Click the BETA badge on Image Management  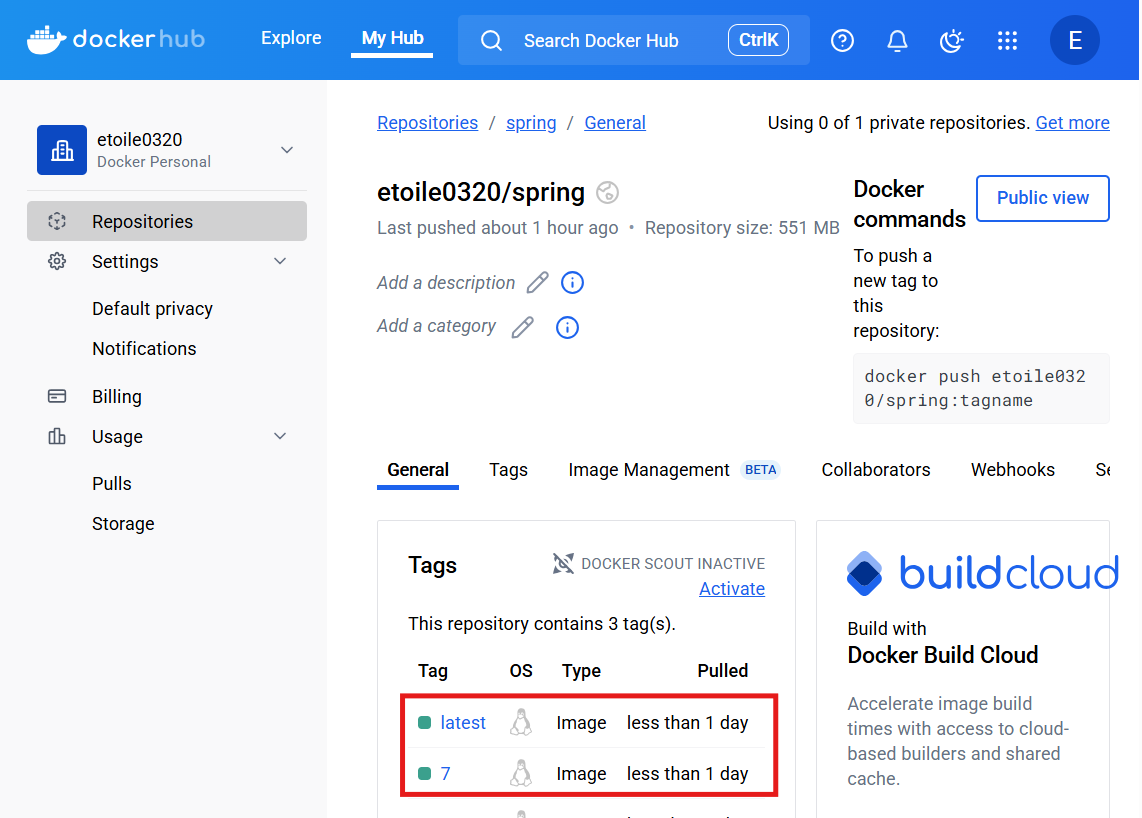click(760, 470)
